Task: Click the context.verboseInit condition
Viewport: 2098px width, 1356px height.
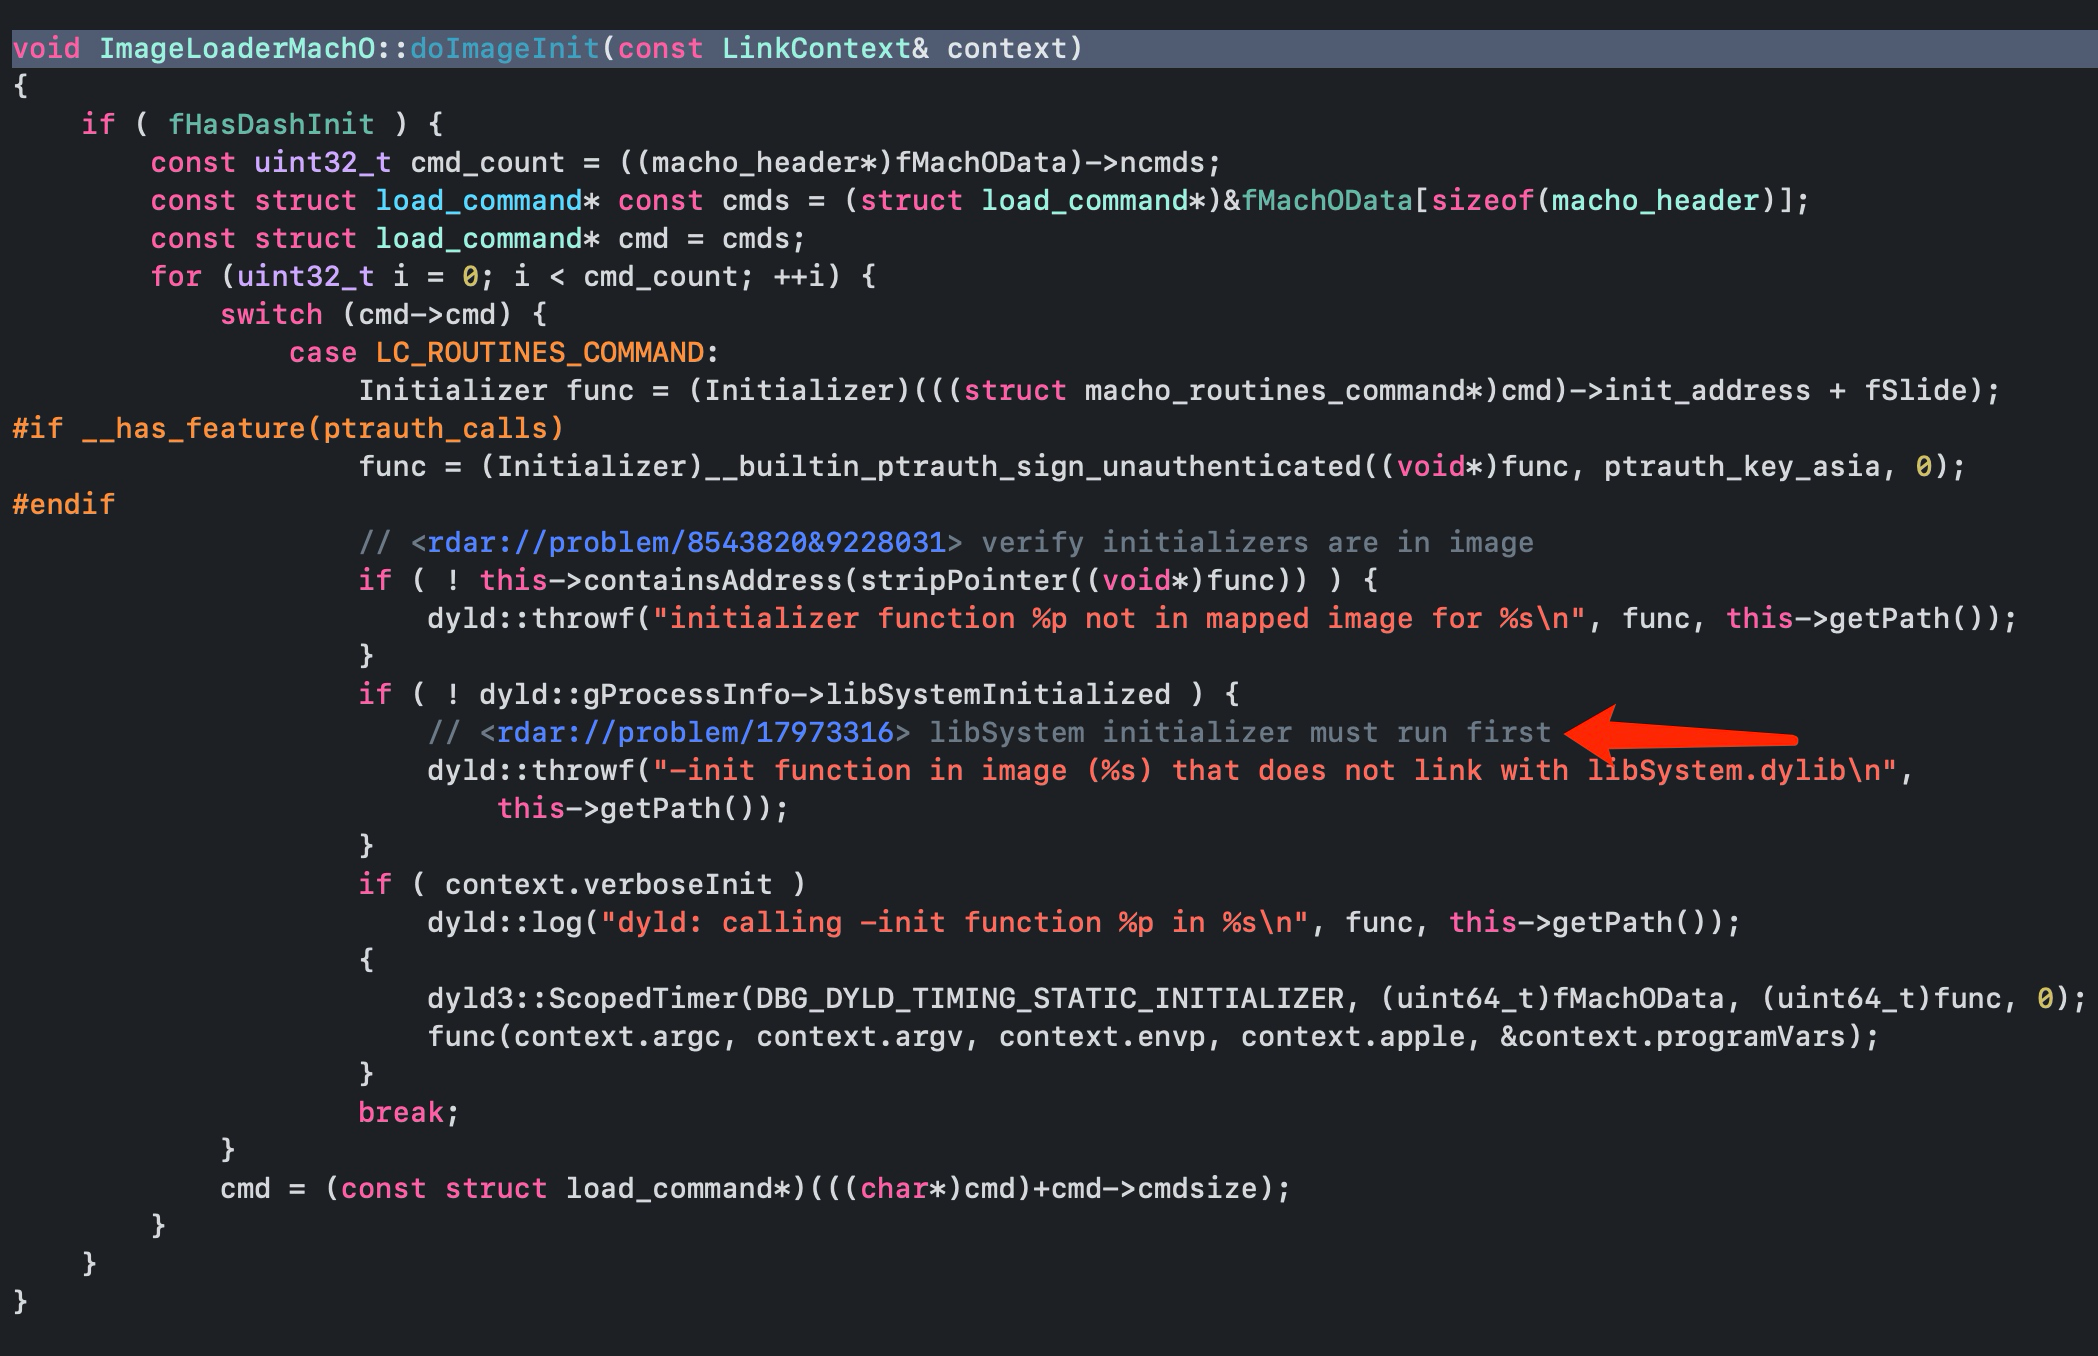Action: (608, 885)
